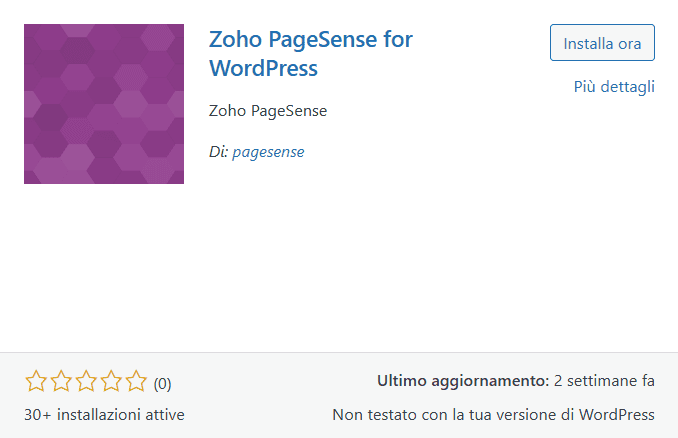
Task: Open the Più dettagli link
Action: click(614, 86)
